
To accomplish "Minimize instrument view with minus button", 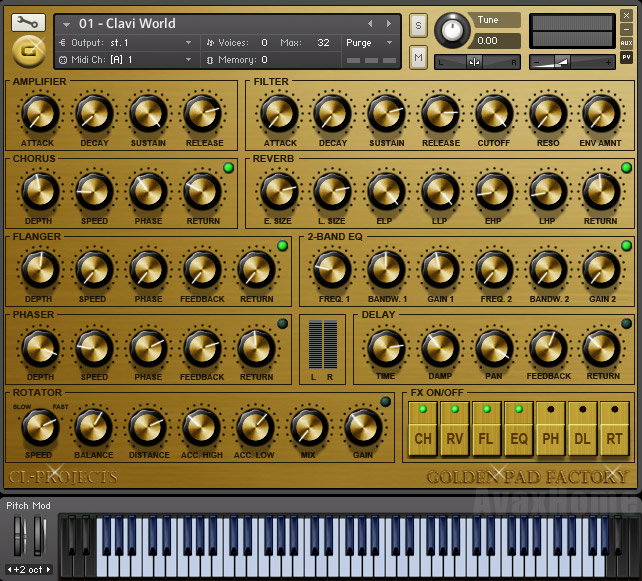I will 626,29.
